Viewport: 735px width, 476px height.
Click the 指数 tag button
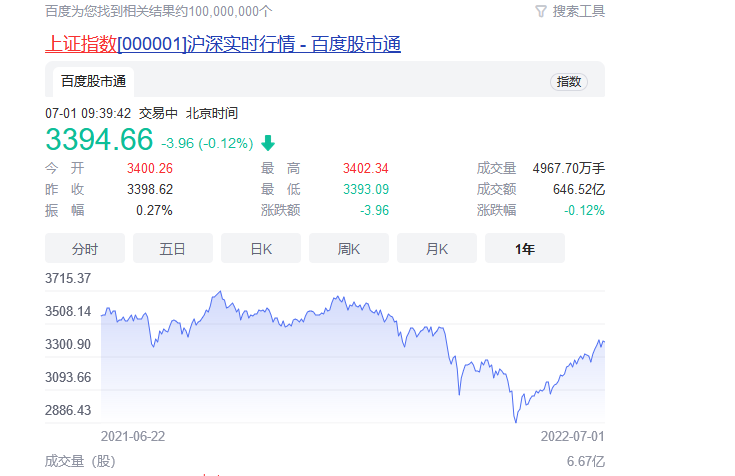click(x=569, y=82)
